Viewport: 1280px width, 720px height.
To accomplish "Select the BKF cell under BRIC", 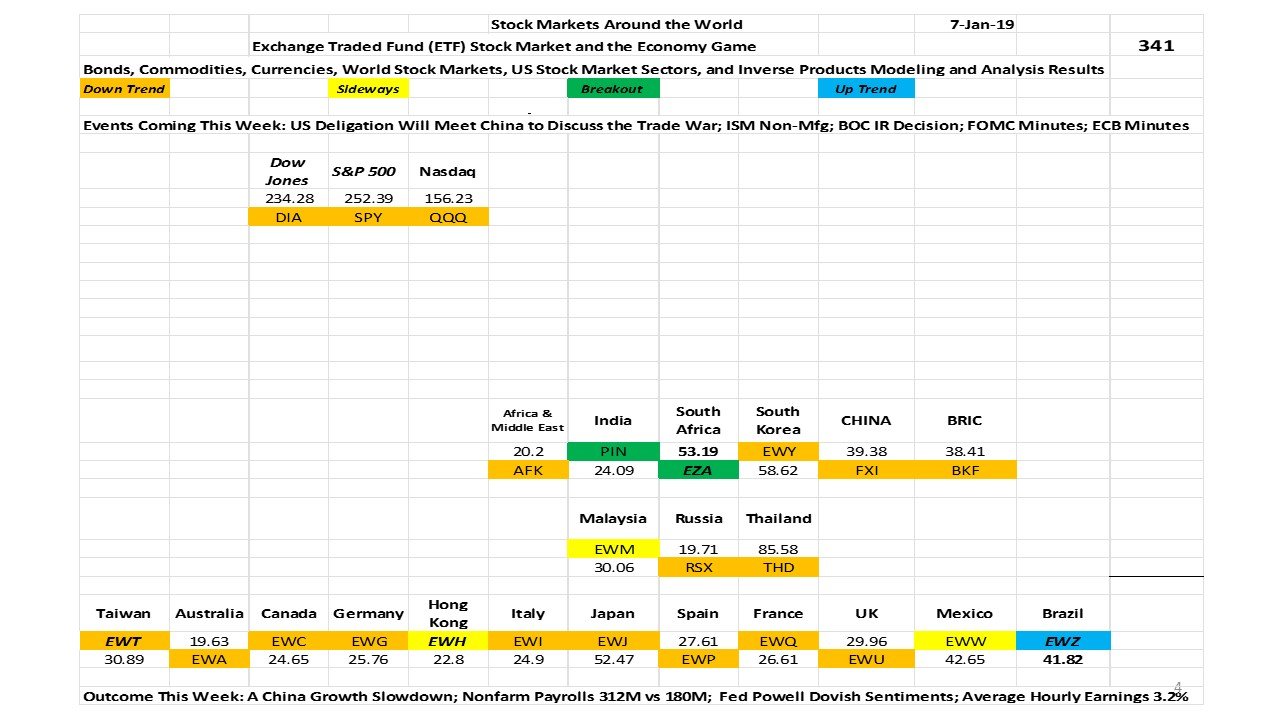I will coord(963,470).
